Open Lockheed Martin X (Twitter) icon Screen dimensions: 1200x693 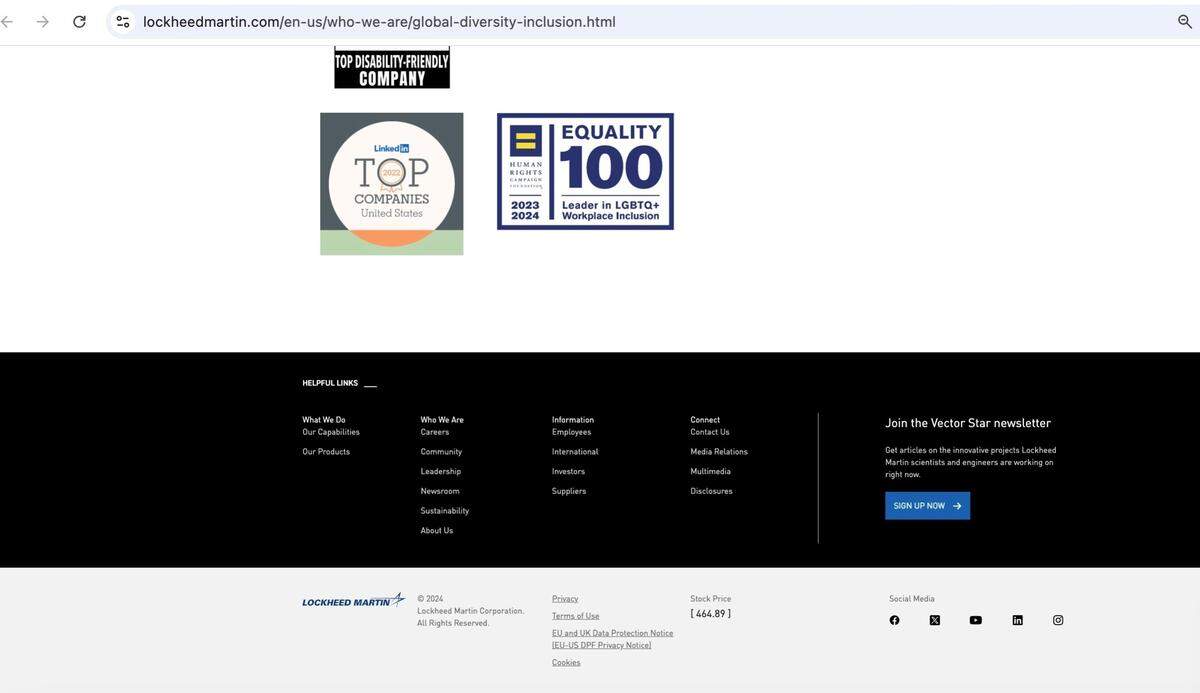tap(935, 620)
